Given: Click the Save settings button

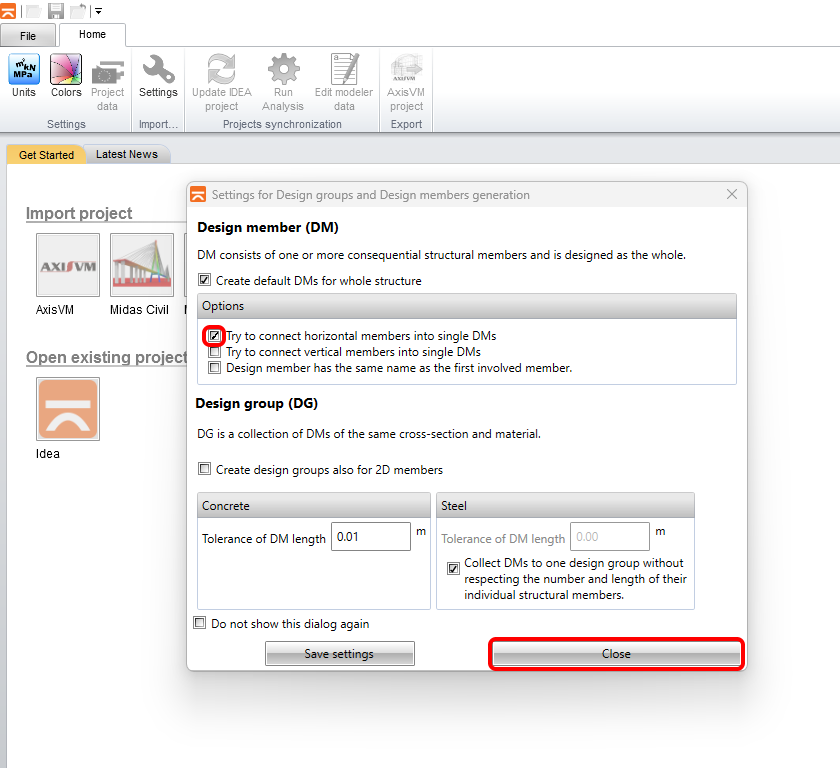Looking at the screenshot, I should coord(340,653).
